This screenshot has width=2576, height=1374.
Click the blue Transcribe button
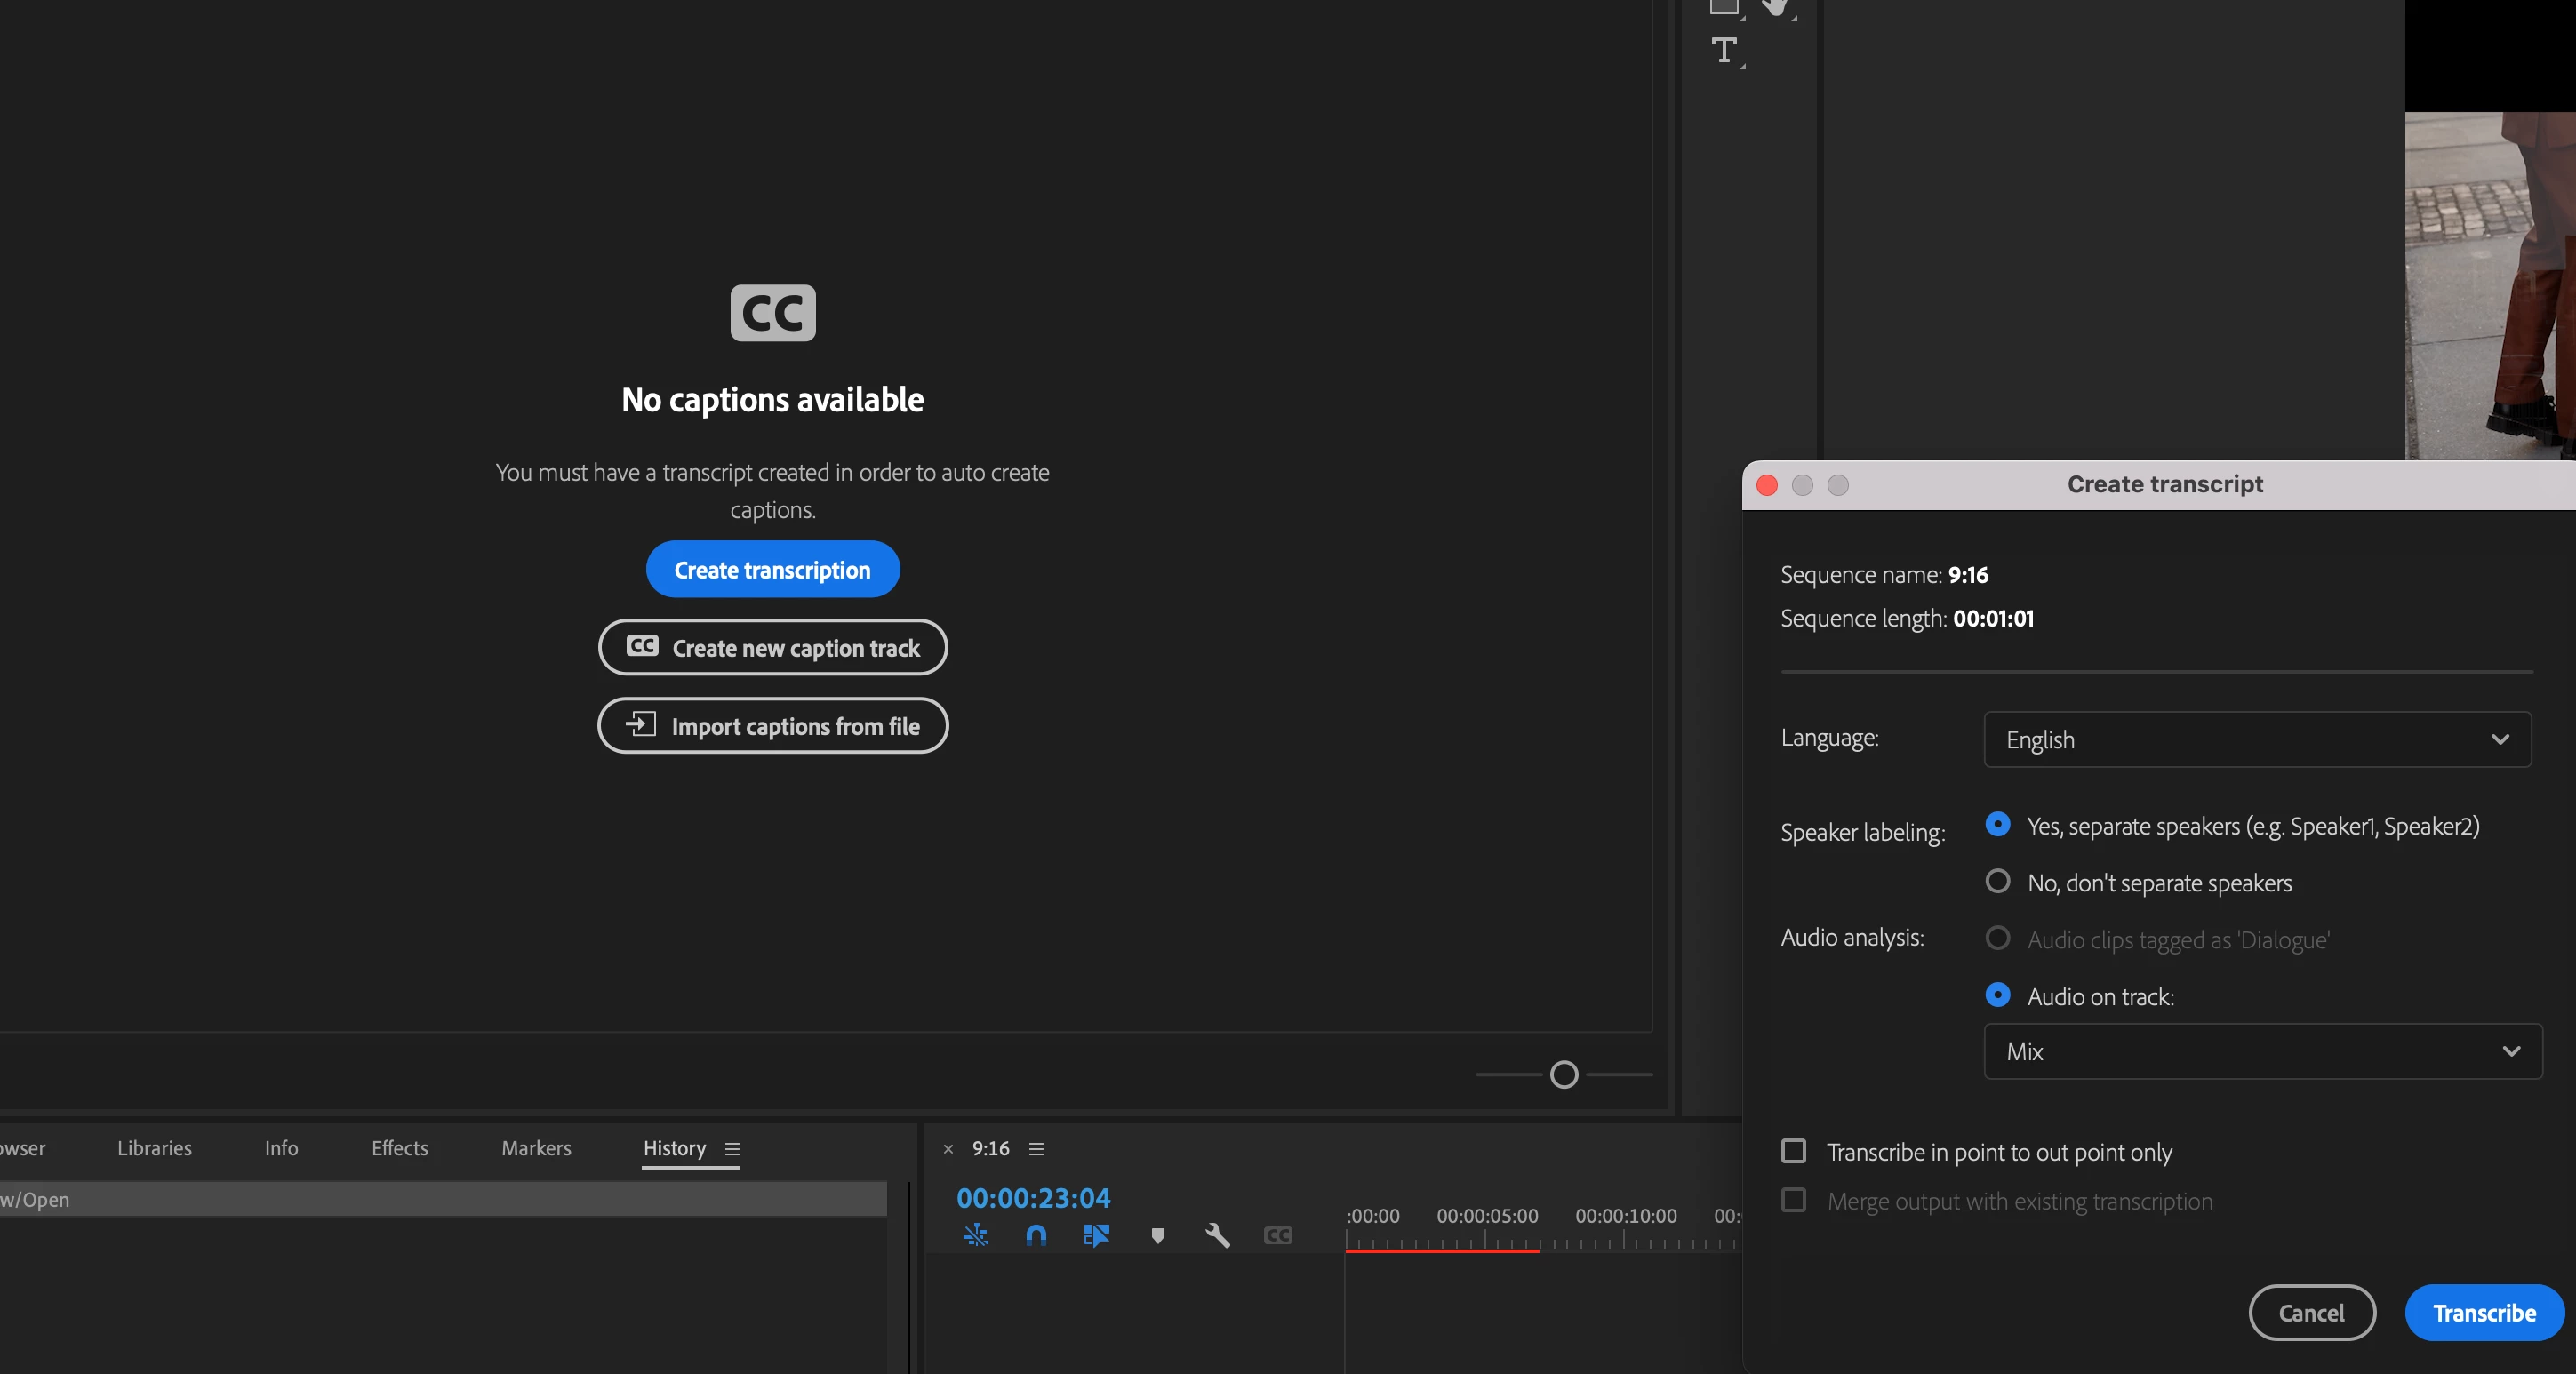coord(2483,1312)
